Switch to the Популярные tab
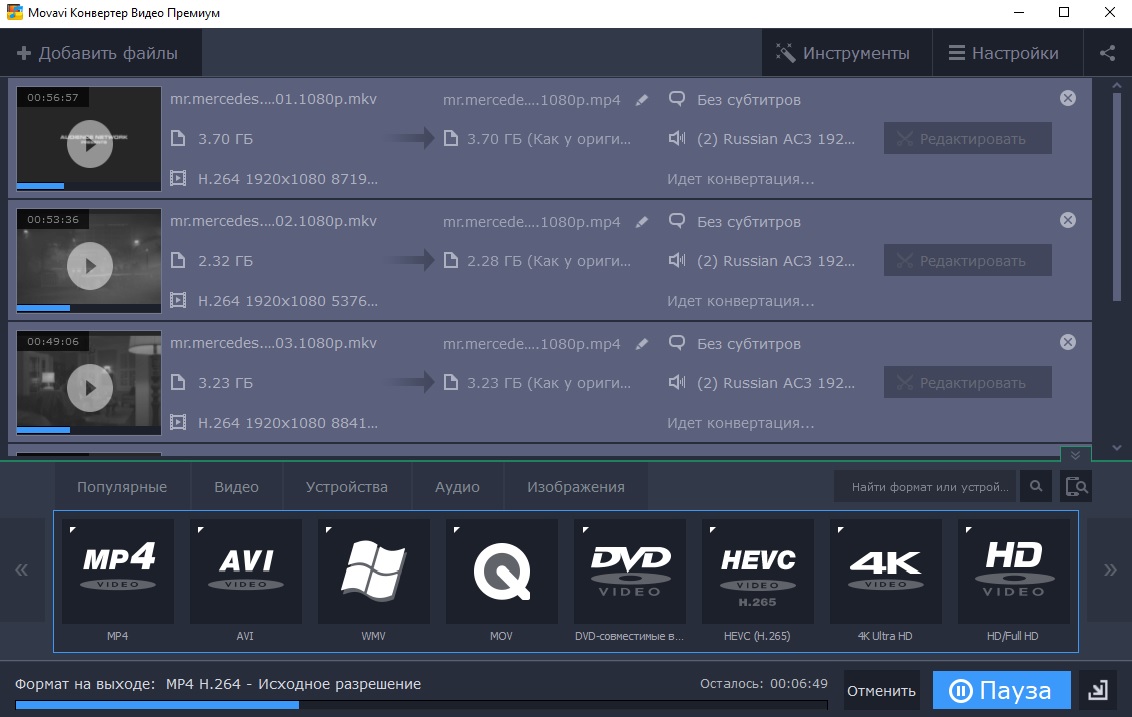This screenshot has height=717, width=1132. (x=122, y=487)
